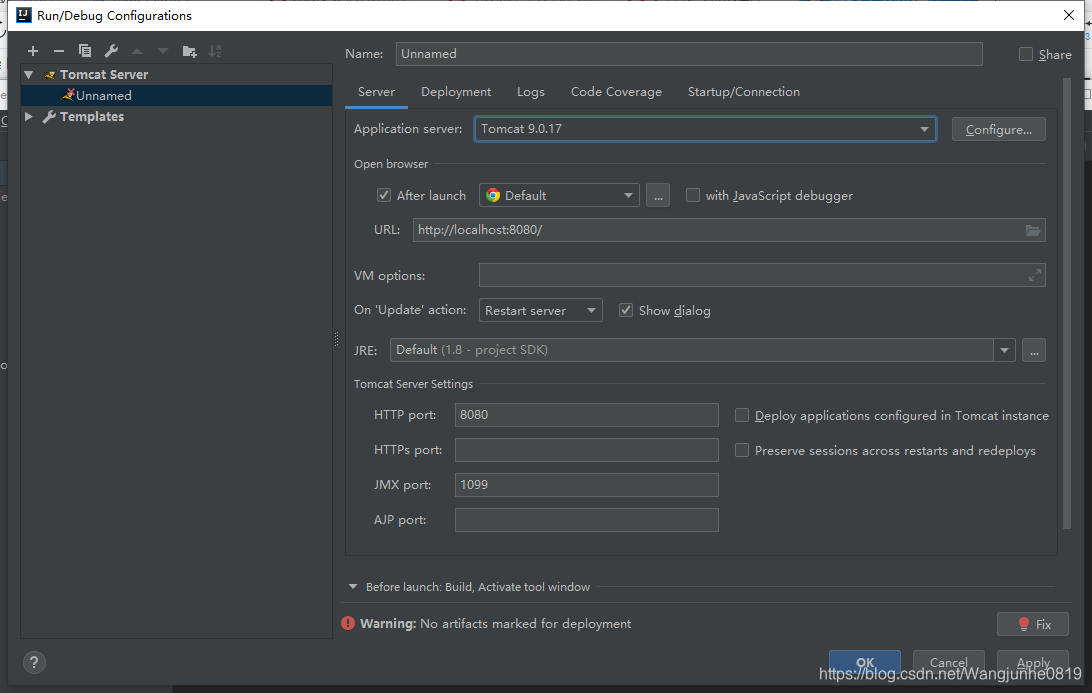Click the Name input field
Image resolution: width=1092 pixels, height=693 pixels.
pos(689,54)
